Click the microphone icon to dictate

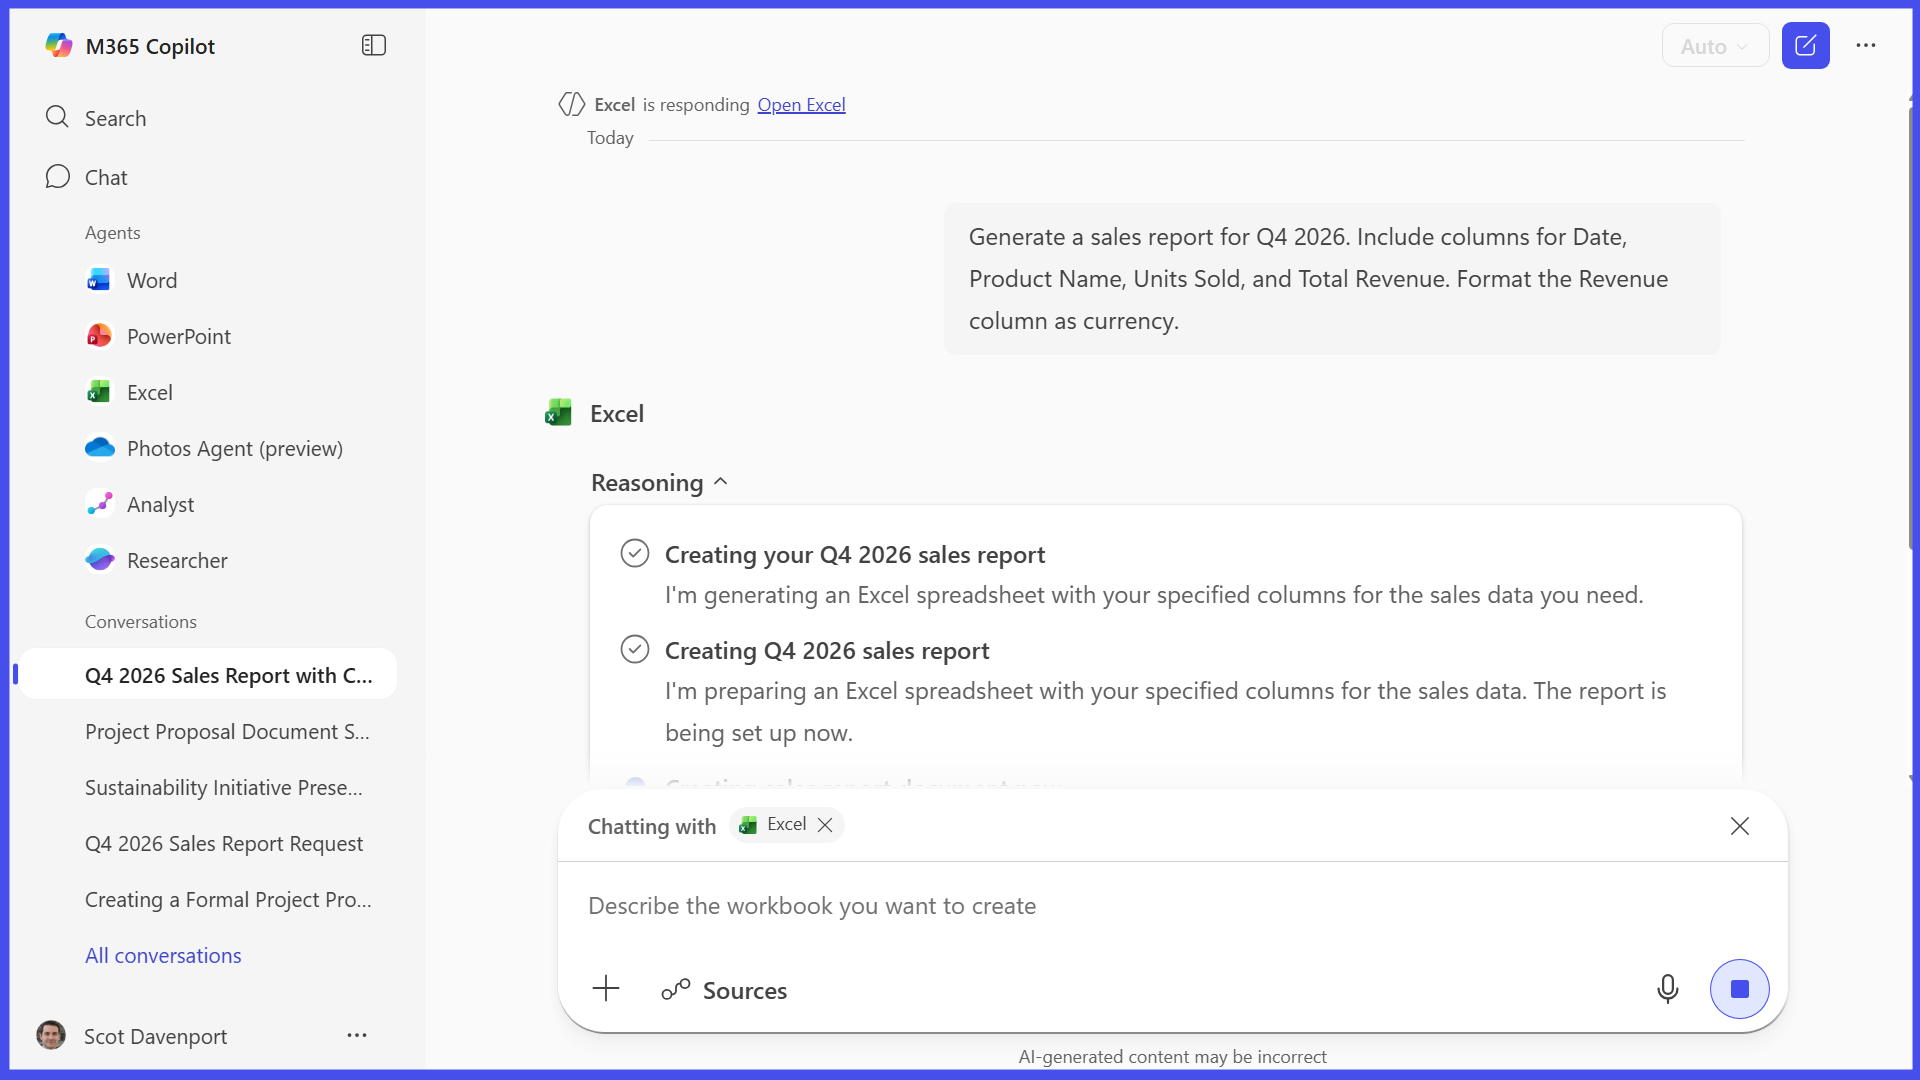coord(1668,989)
